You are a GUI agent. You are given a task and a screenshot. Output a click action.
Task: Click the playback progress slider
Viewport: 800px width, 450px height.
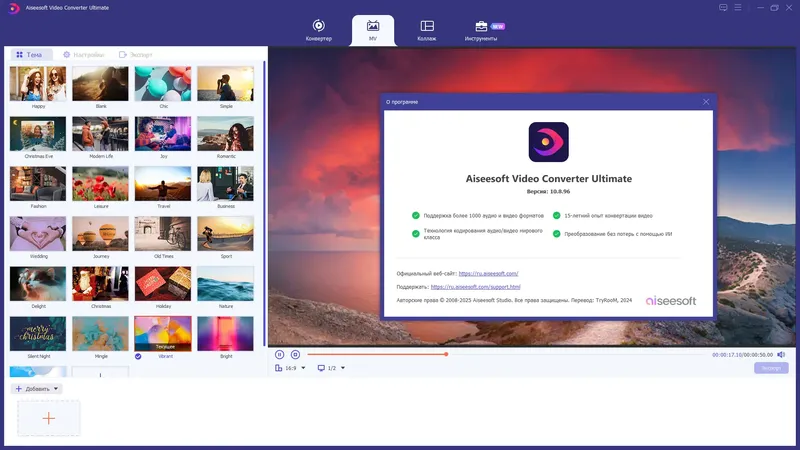[506, 354]
